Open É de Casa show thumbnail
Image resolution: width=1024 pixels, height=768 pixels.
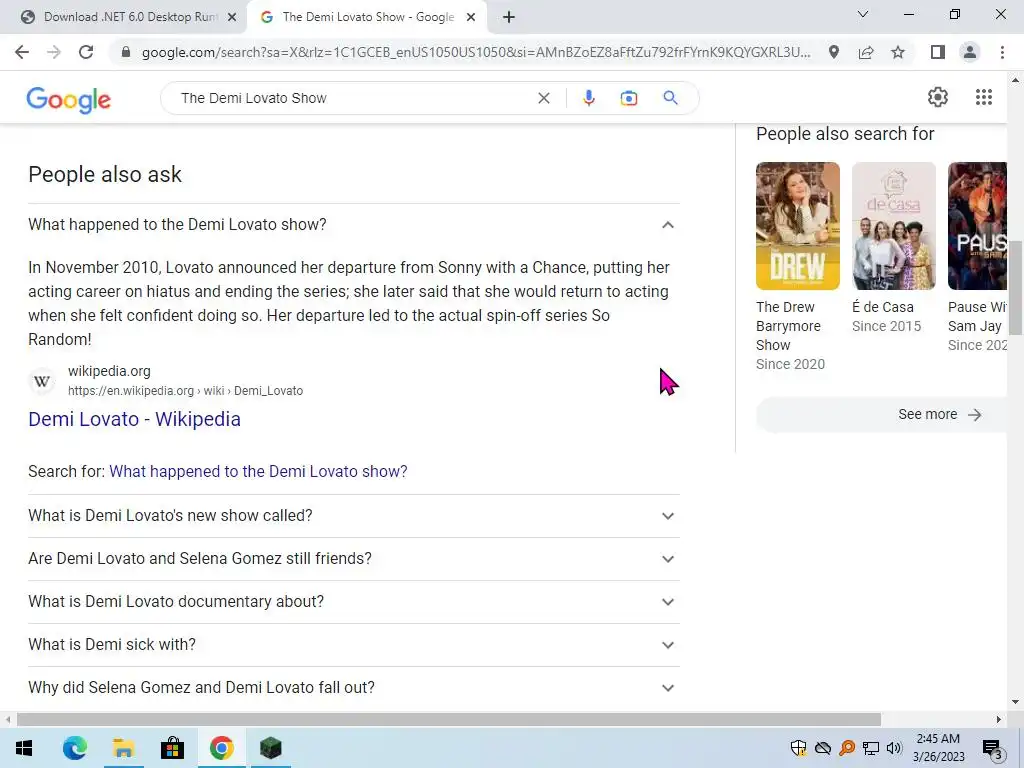tap(893, 226)
